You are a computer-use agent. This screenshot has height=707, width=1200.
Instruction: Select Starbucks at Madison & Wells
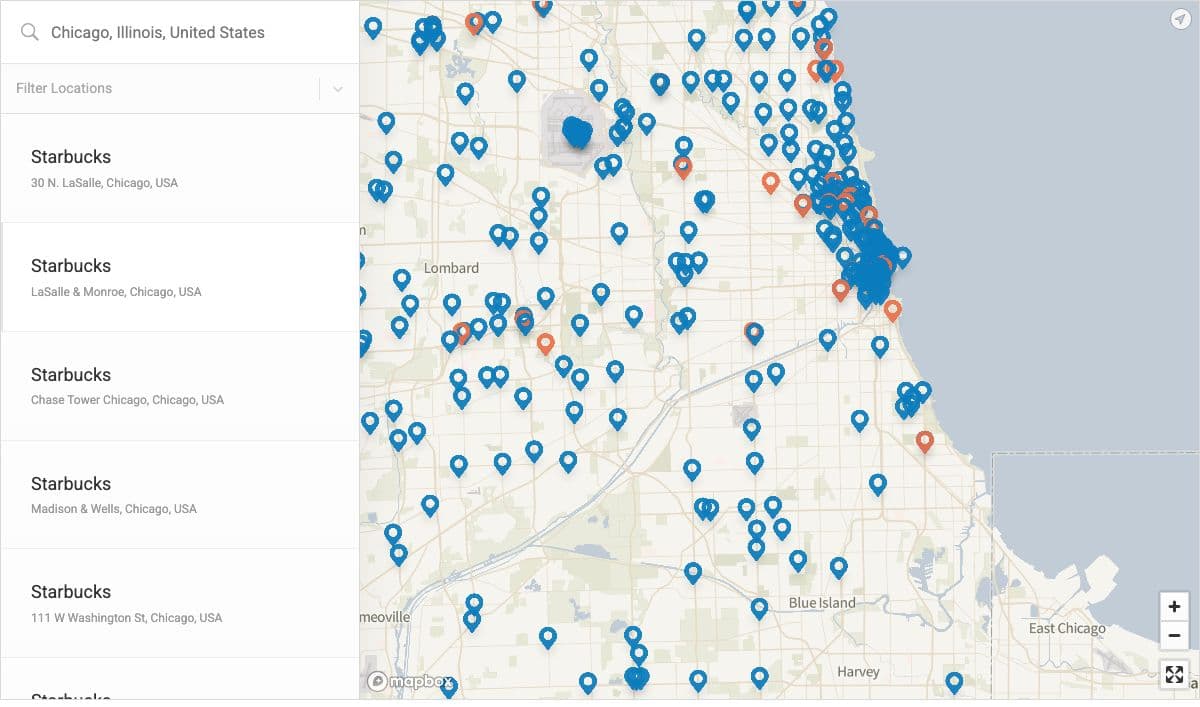[180, 494]
